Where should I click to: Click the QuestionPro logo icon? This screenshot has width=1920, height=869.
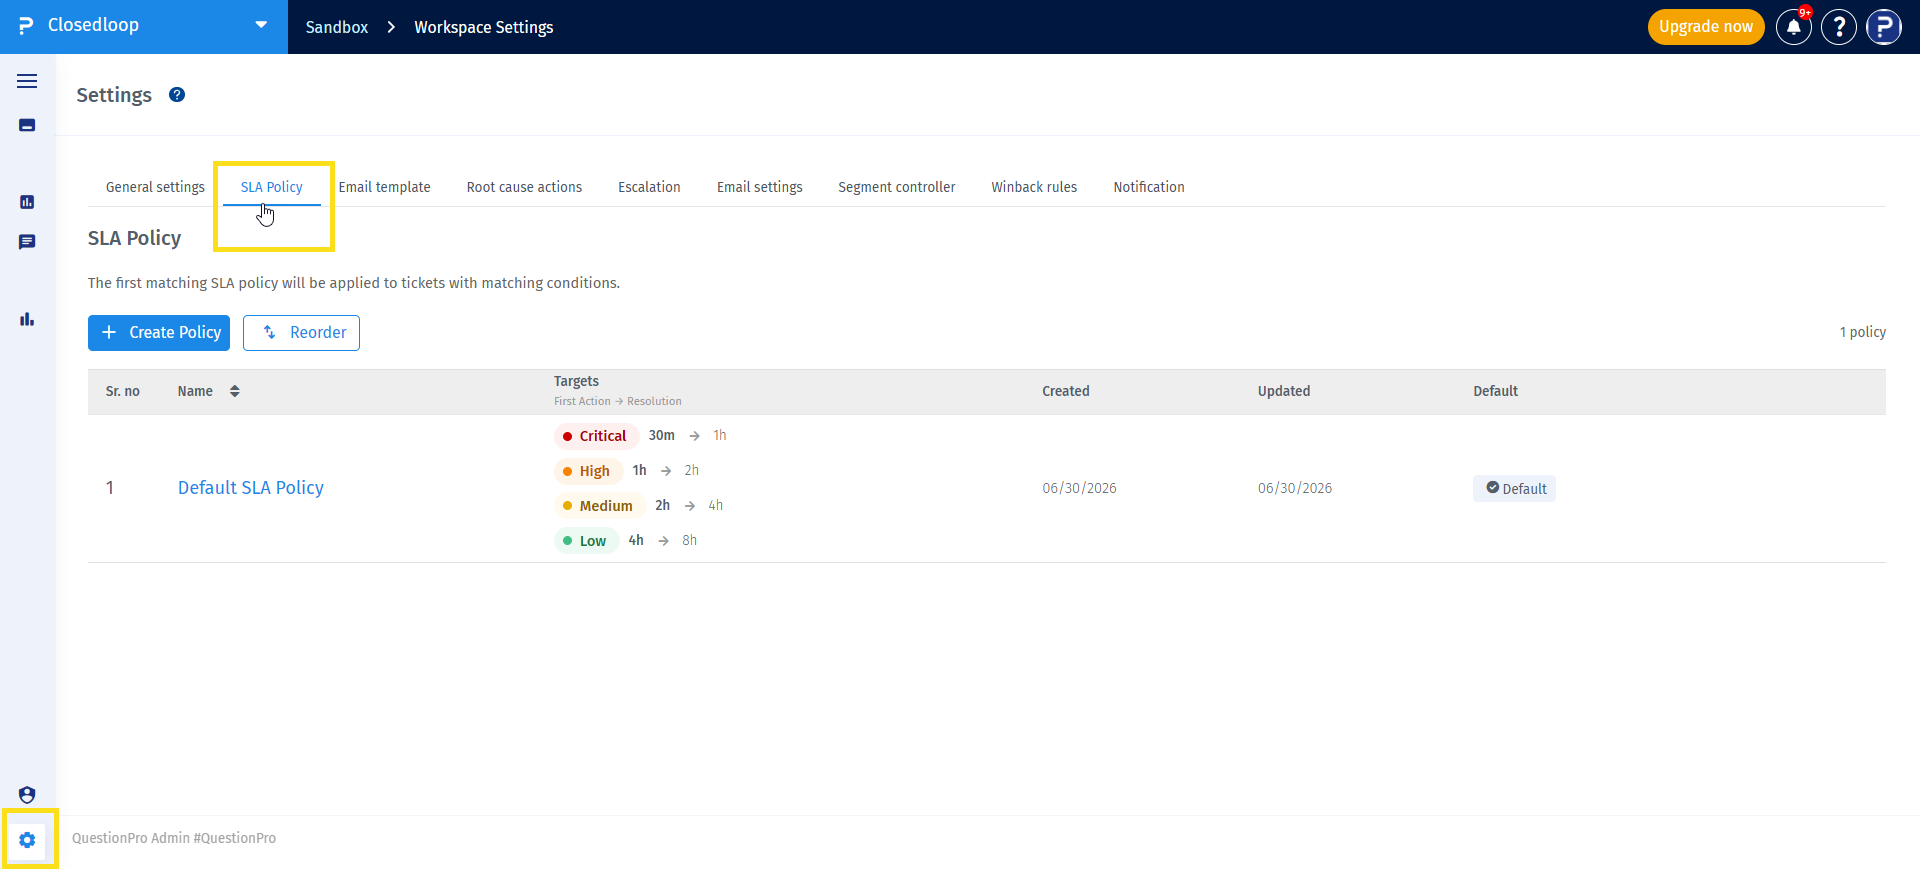pyautogui.click(x=26, y=26)
